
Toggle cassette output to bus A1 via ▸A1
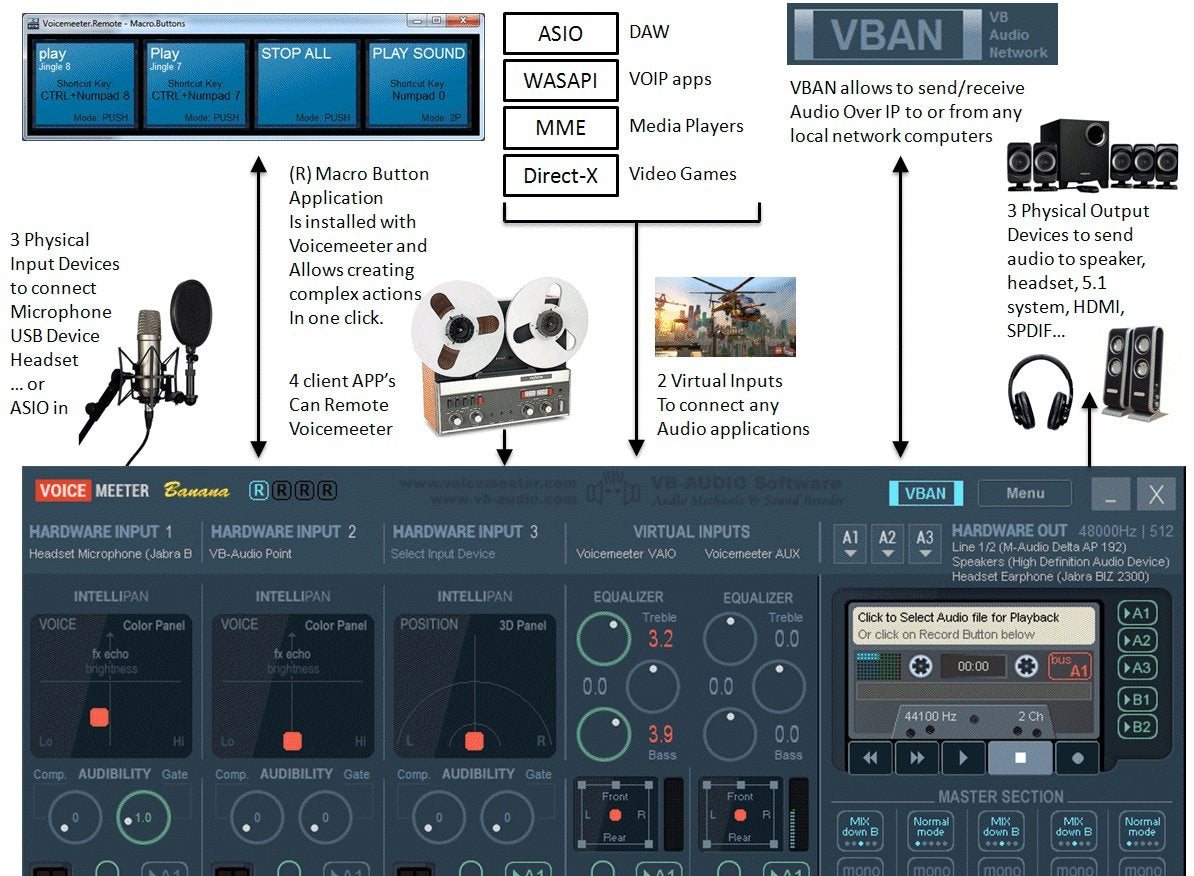[x=1137, y=613]
